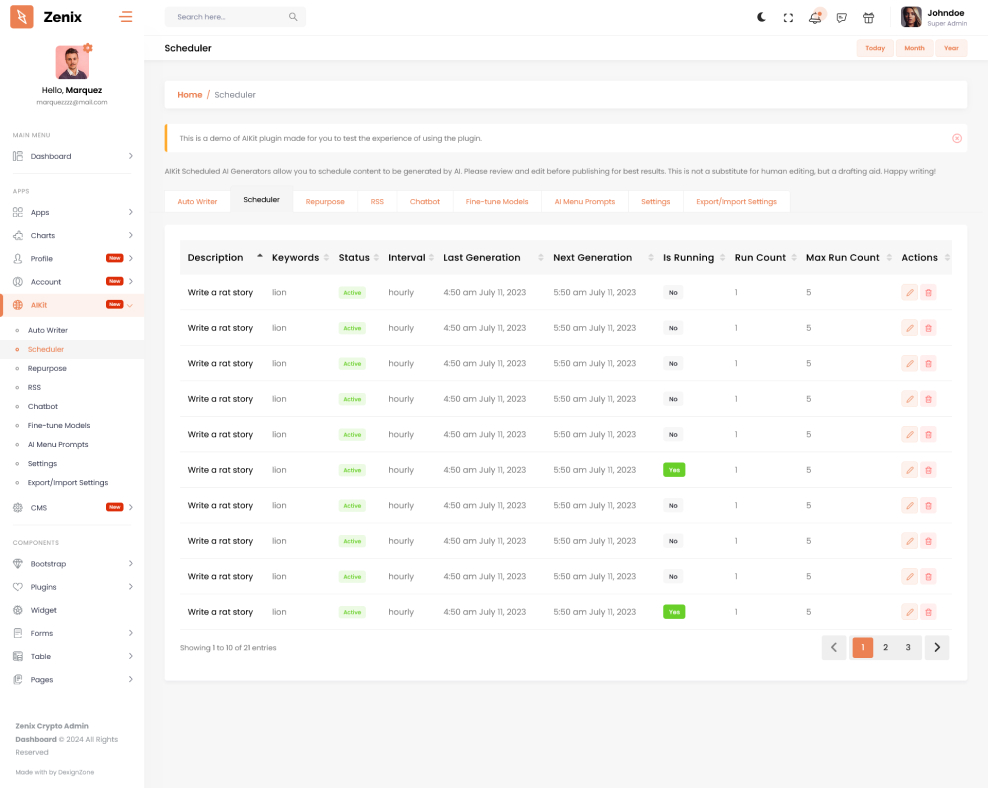Open the chat messages icon
988x788 pixels.
click(842, 17)
